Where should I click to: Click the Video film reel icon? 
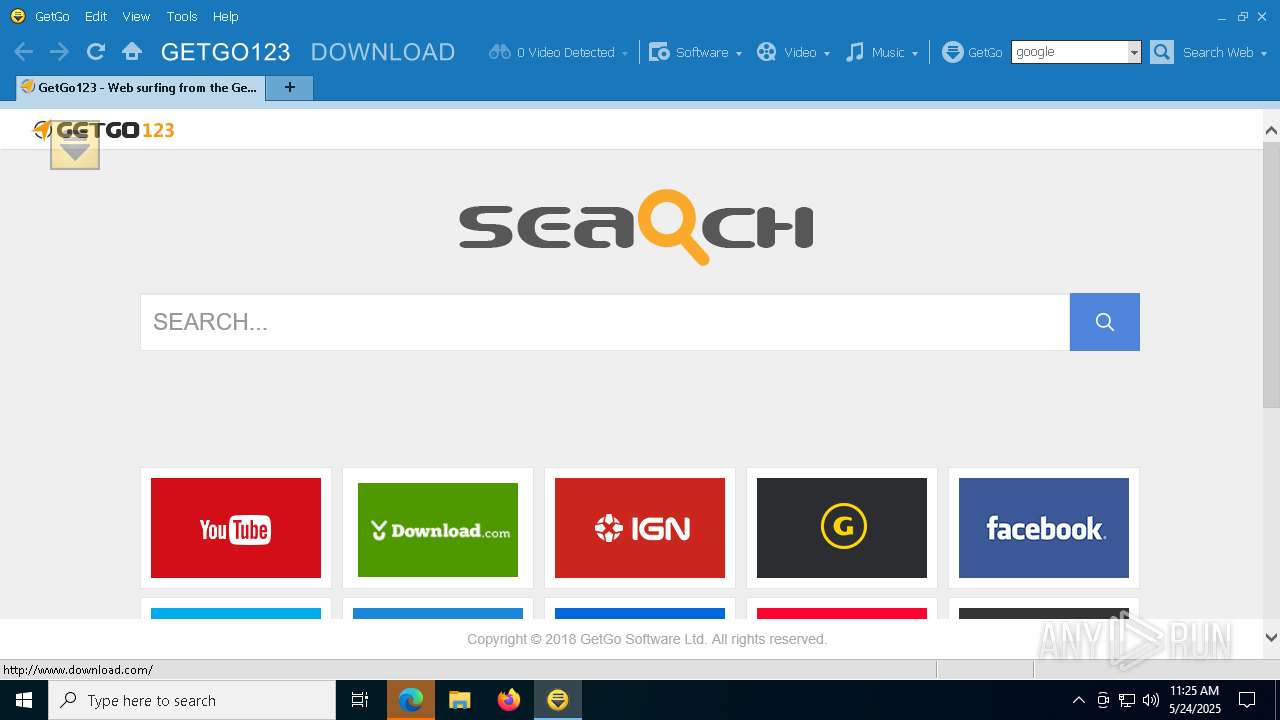click(x=767, y=52)
